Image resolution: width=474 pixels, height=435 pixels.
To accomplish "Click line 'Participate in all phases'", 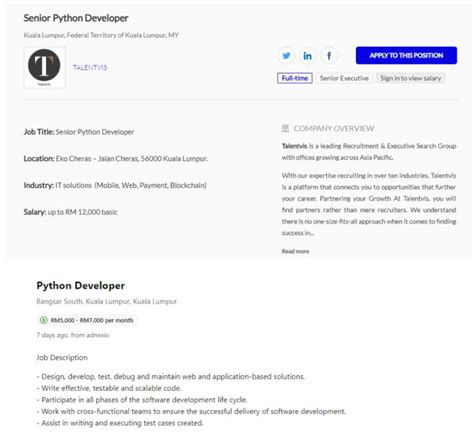I will pos(142,400).
